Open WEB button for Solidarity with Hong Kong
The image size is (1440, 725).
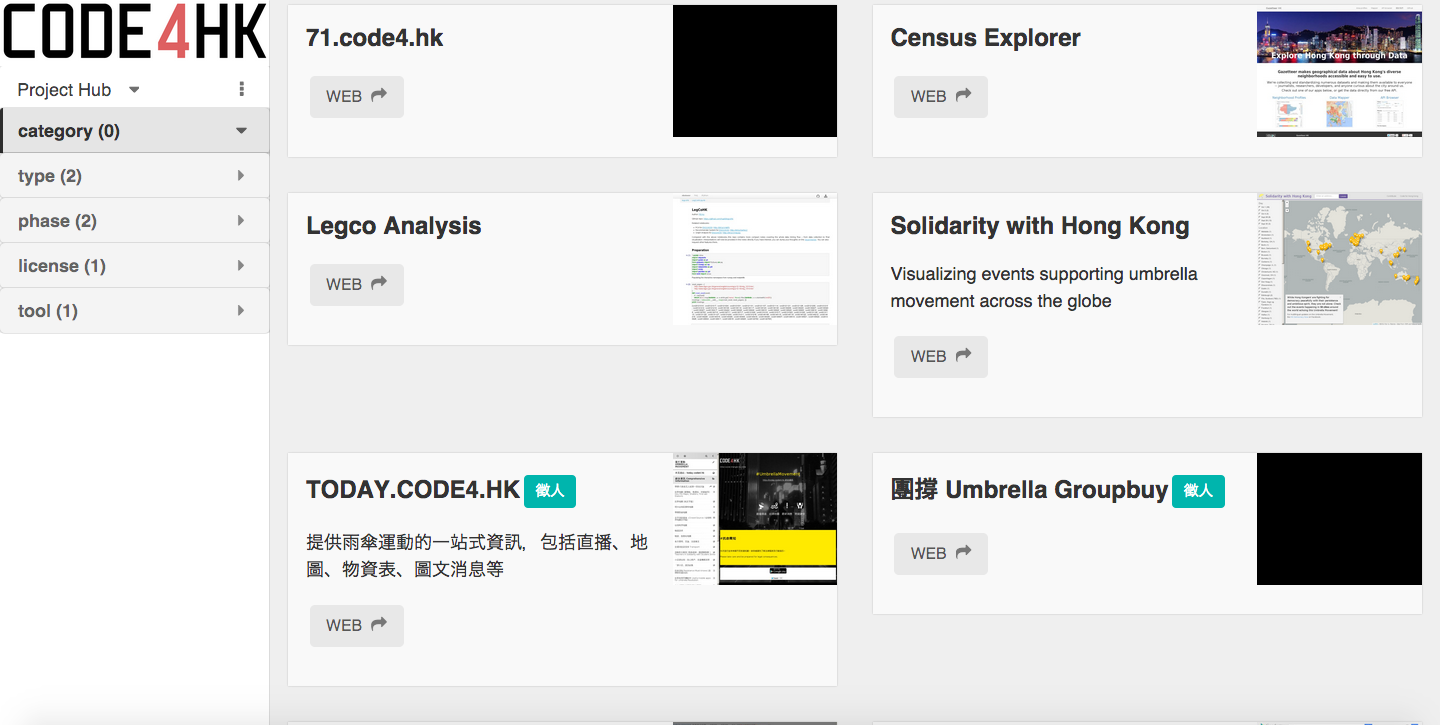941,357
